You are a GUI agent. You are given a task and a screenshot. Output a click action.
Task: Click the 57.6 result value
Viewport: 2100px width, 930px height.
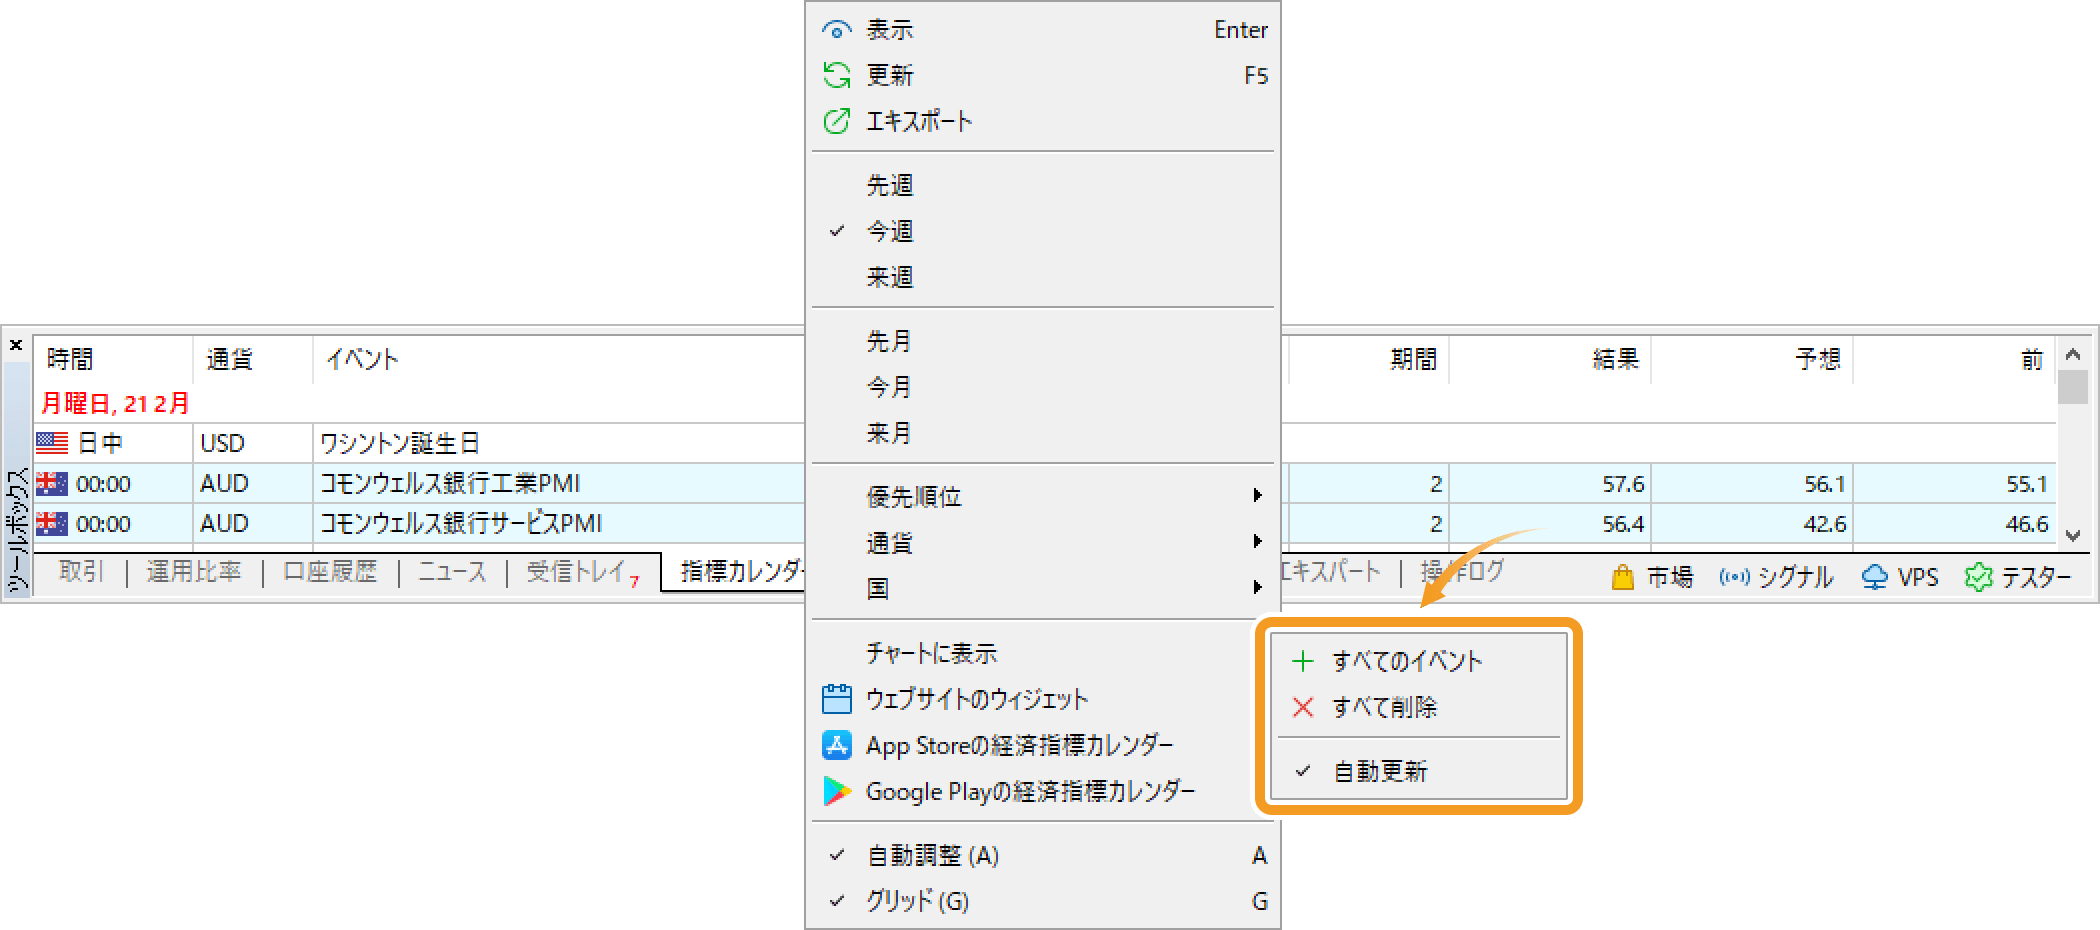[1623, 484]
